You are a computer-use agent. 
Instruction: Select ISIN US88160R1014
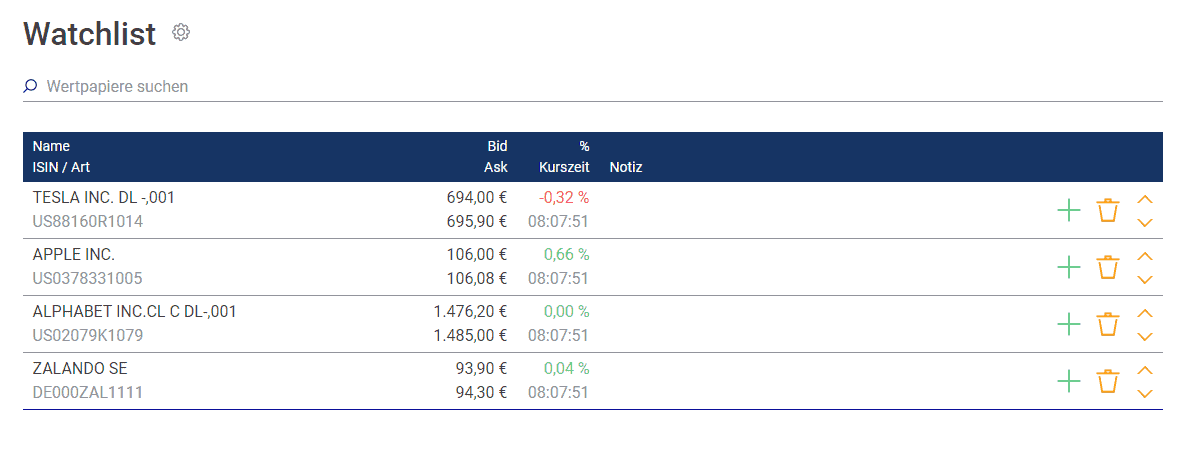(88, 222)
